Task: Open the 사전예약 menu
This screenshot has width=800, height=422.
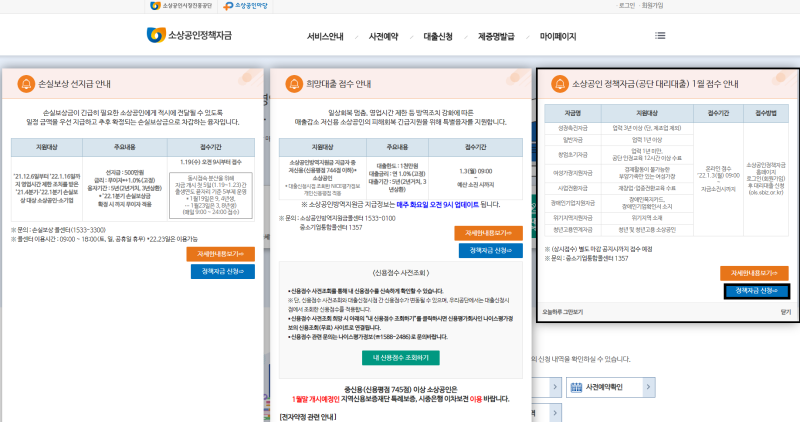Action: click(383, 36)
